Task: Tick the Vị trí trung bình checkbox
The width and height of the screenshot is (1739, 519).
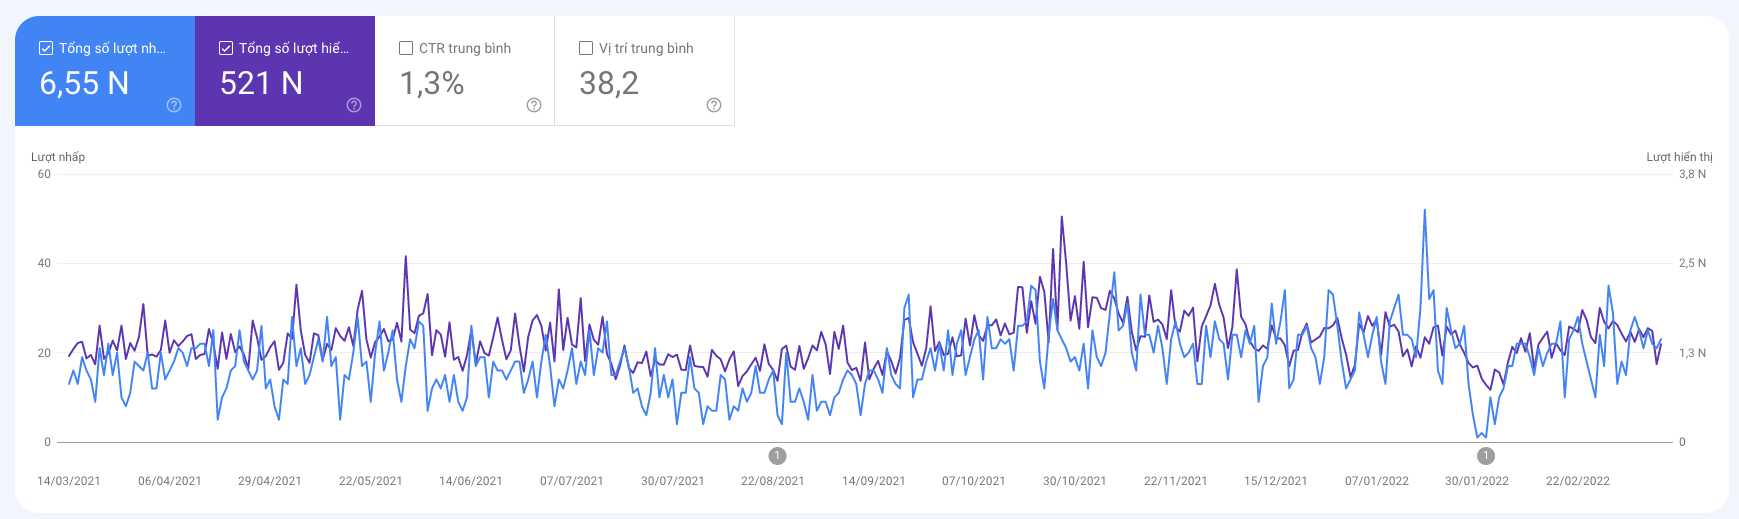Action: coord(586,48)
